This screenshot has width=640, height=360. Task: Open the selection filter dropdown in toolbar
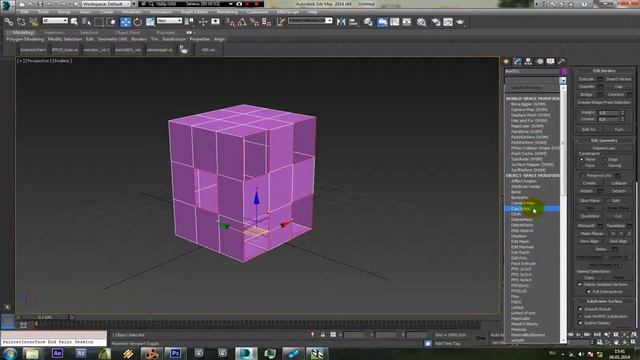[x=55, y=21]
